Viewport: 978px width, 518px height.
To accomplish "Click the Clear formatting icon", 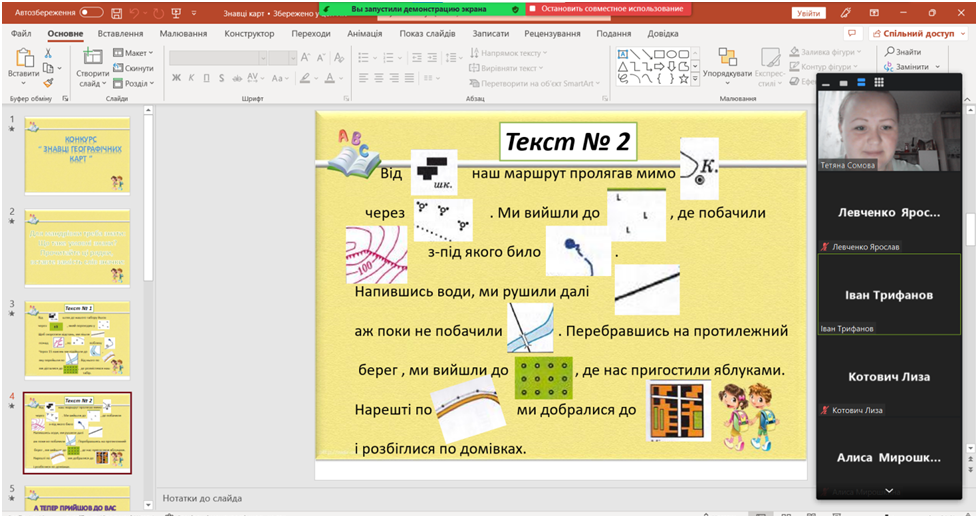I will tap(339, 57).
